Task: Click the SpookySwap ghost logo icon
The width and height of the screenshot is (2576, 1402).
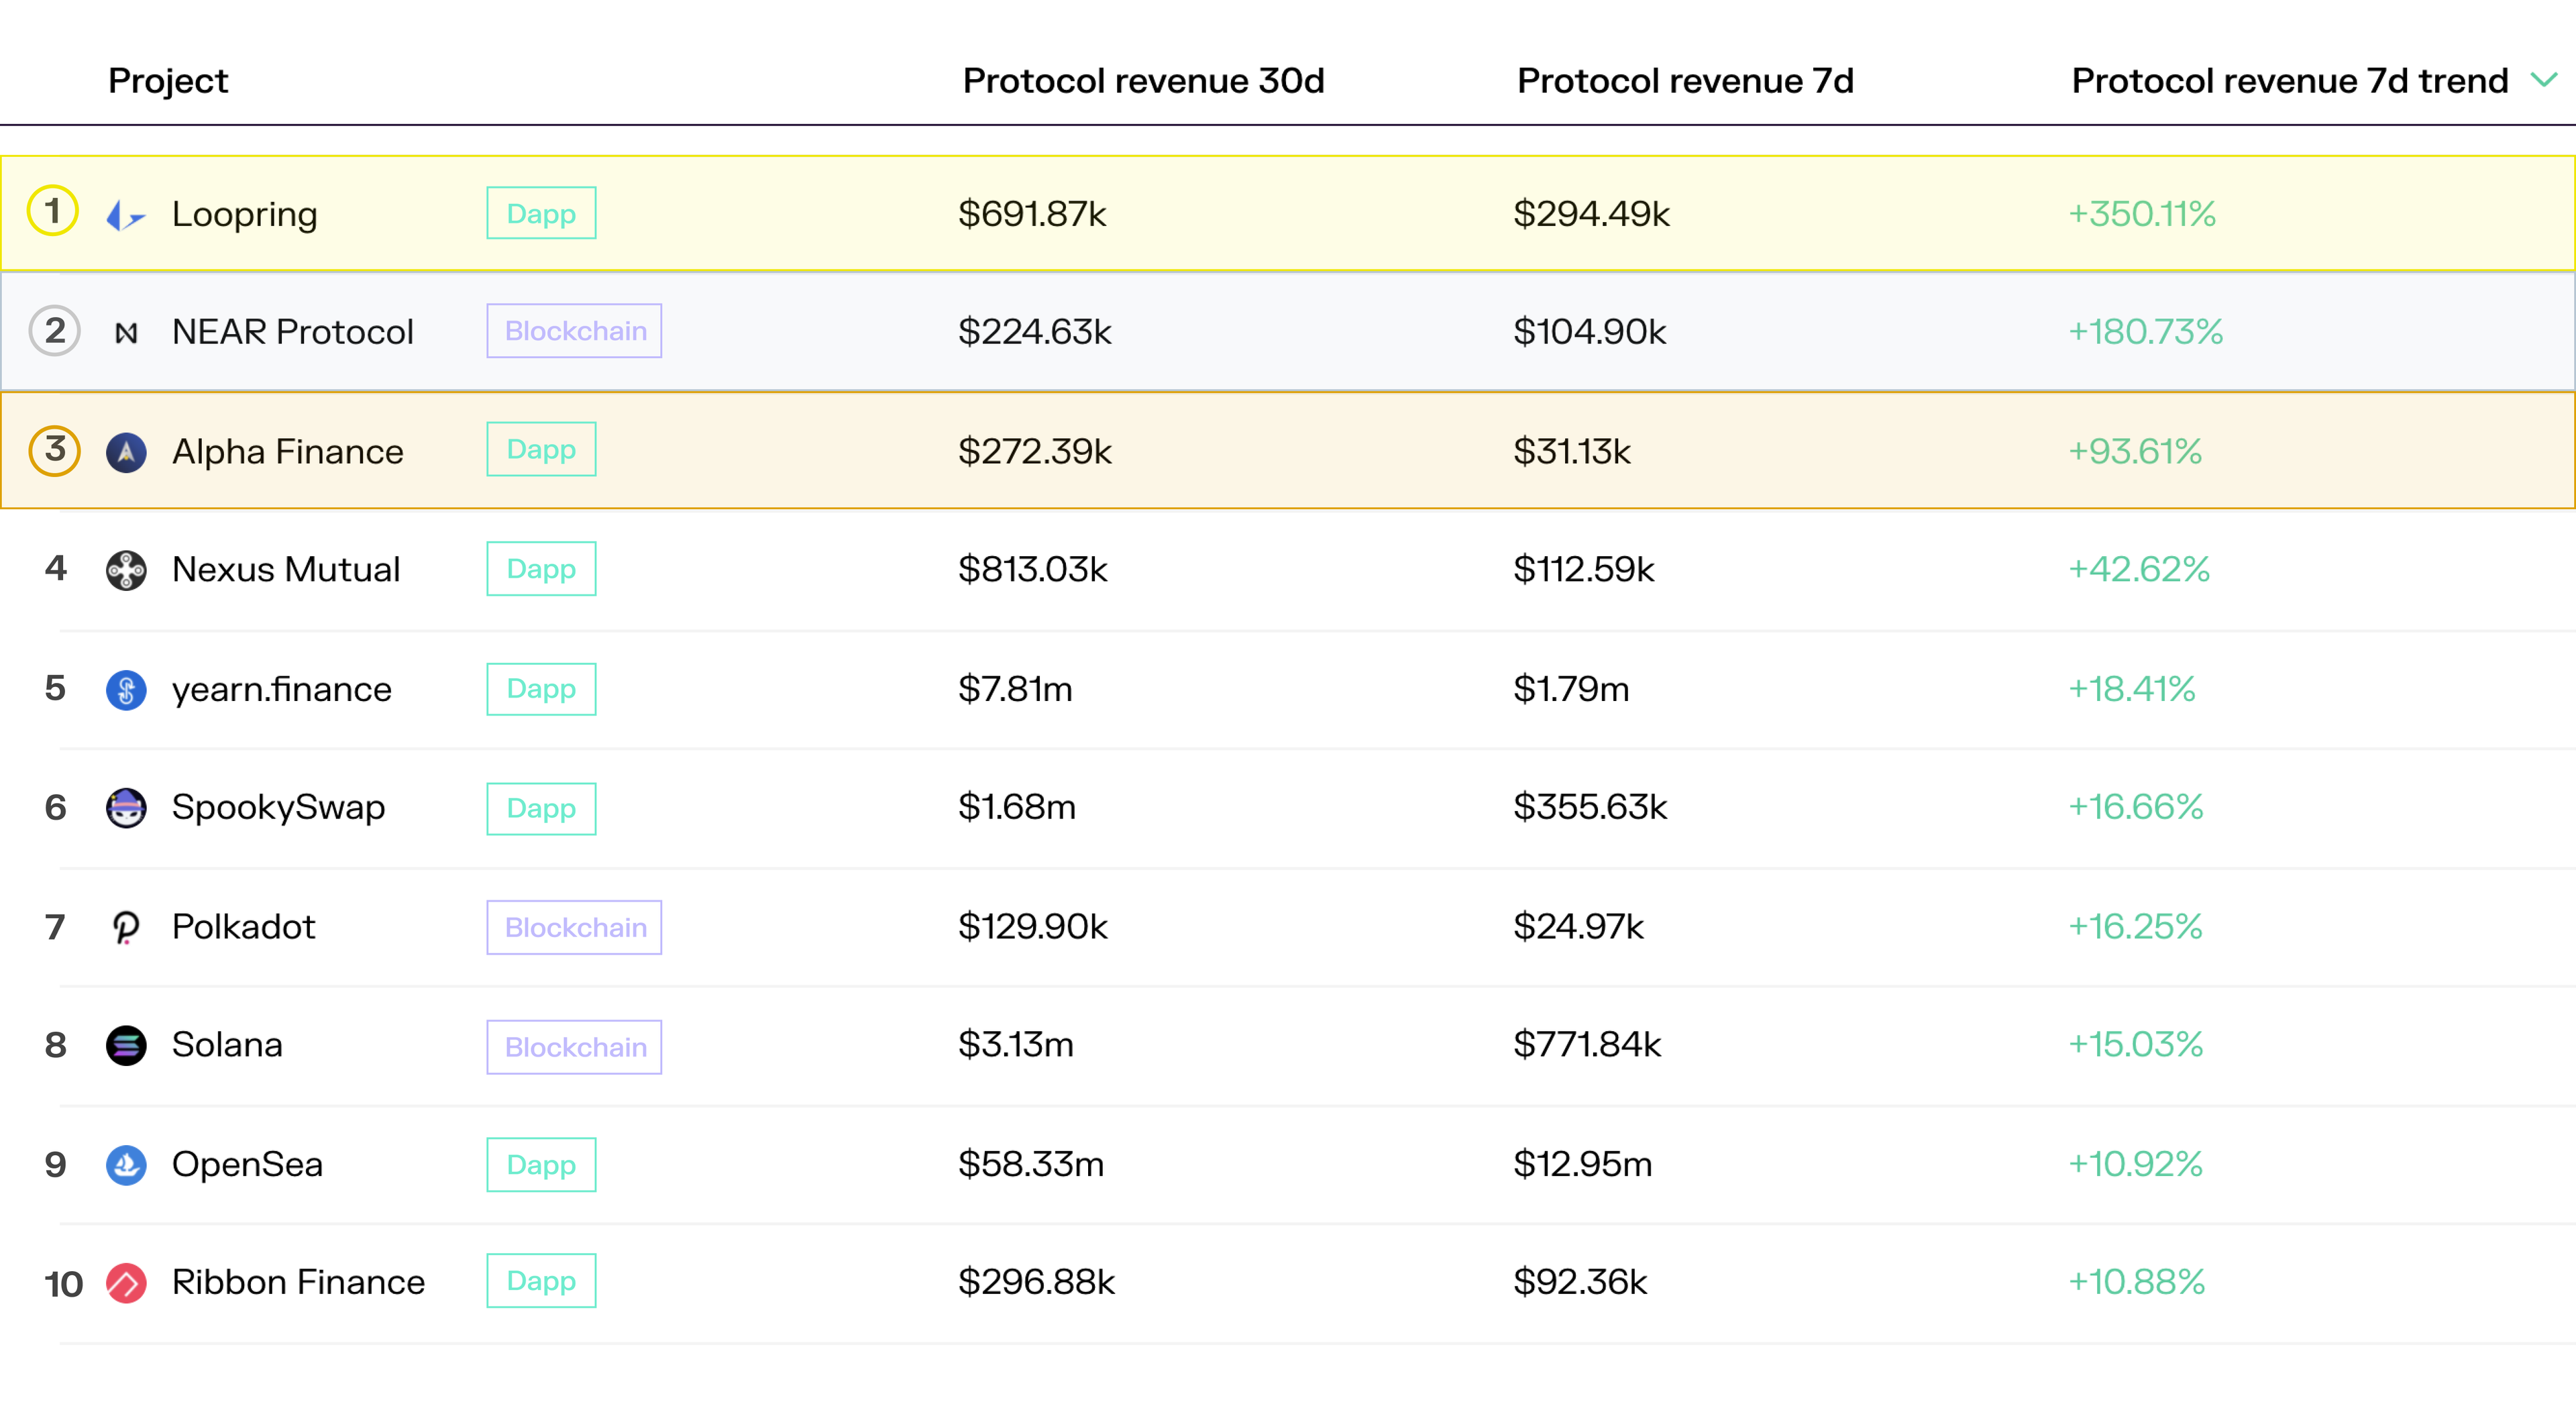Action: click(126, 808)
